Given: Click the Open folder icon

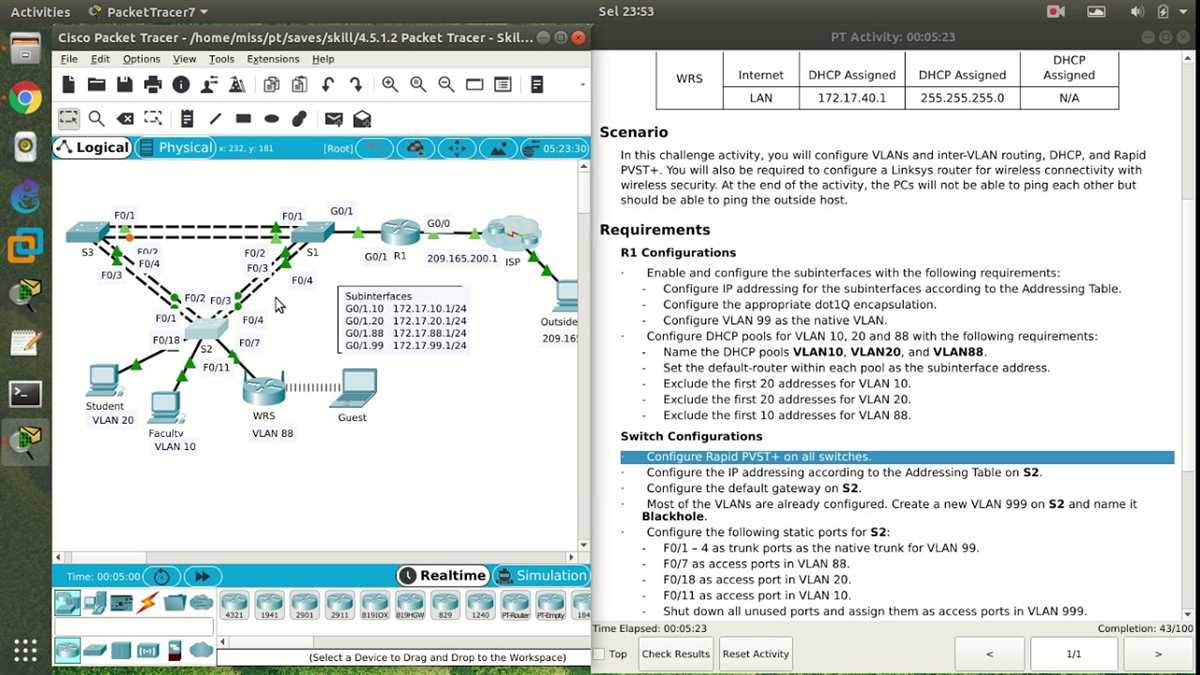Looking at the screenshot, I should [x=96, y=85].
